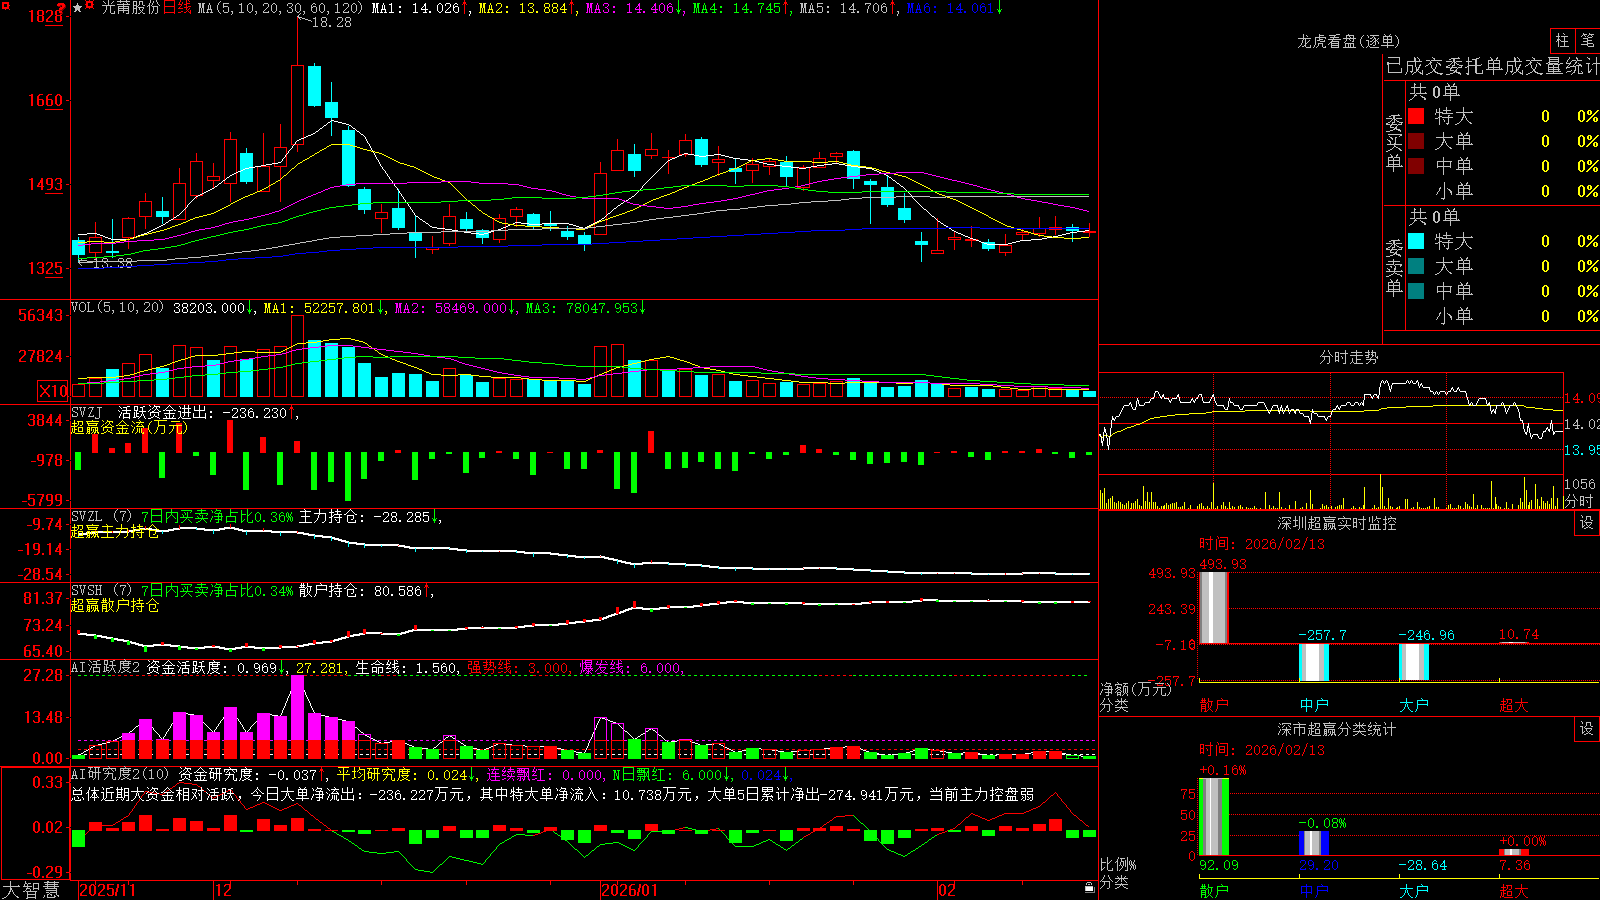Click the 超赢主力持仓 legend label
The height and width of the screenshot is (900, 1600).
coord(115,532)
